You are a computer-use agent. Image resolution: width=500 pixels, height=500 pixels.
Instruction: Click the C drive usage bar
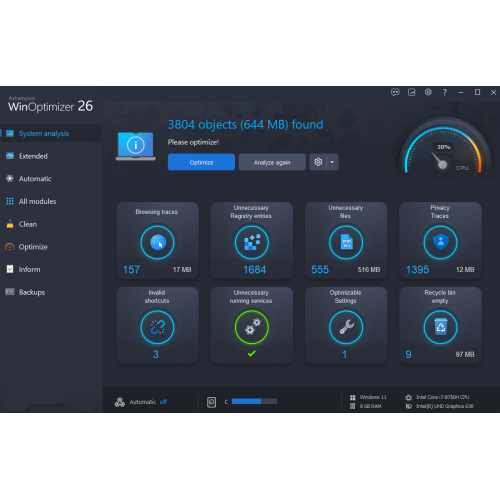254,401
